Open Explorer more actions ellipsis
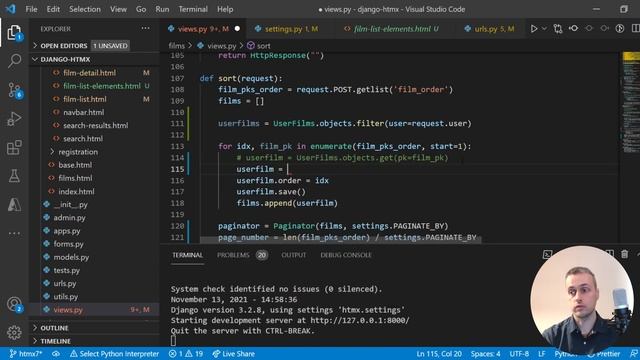The width and height of the screenshot is (640, 360). pos(145,29)
